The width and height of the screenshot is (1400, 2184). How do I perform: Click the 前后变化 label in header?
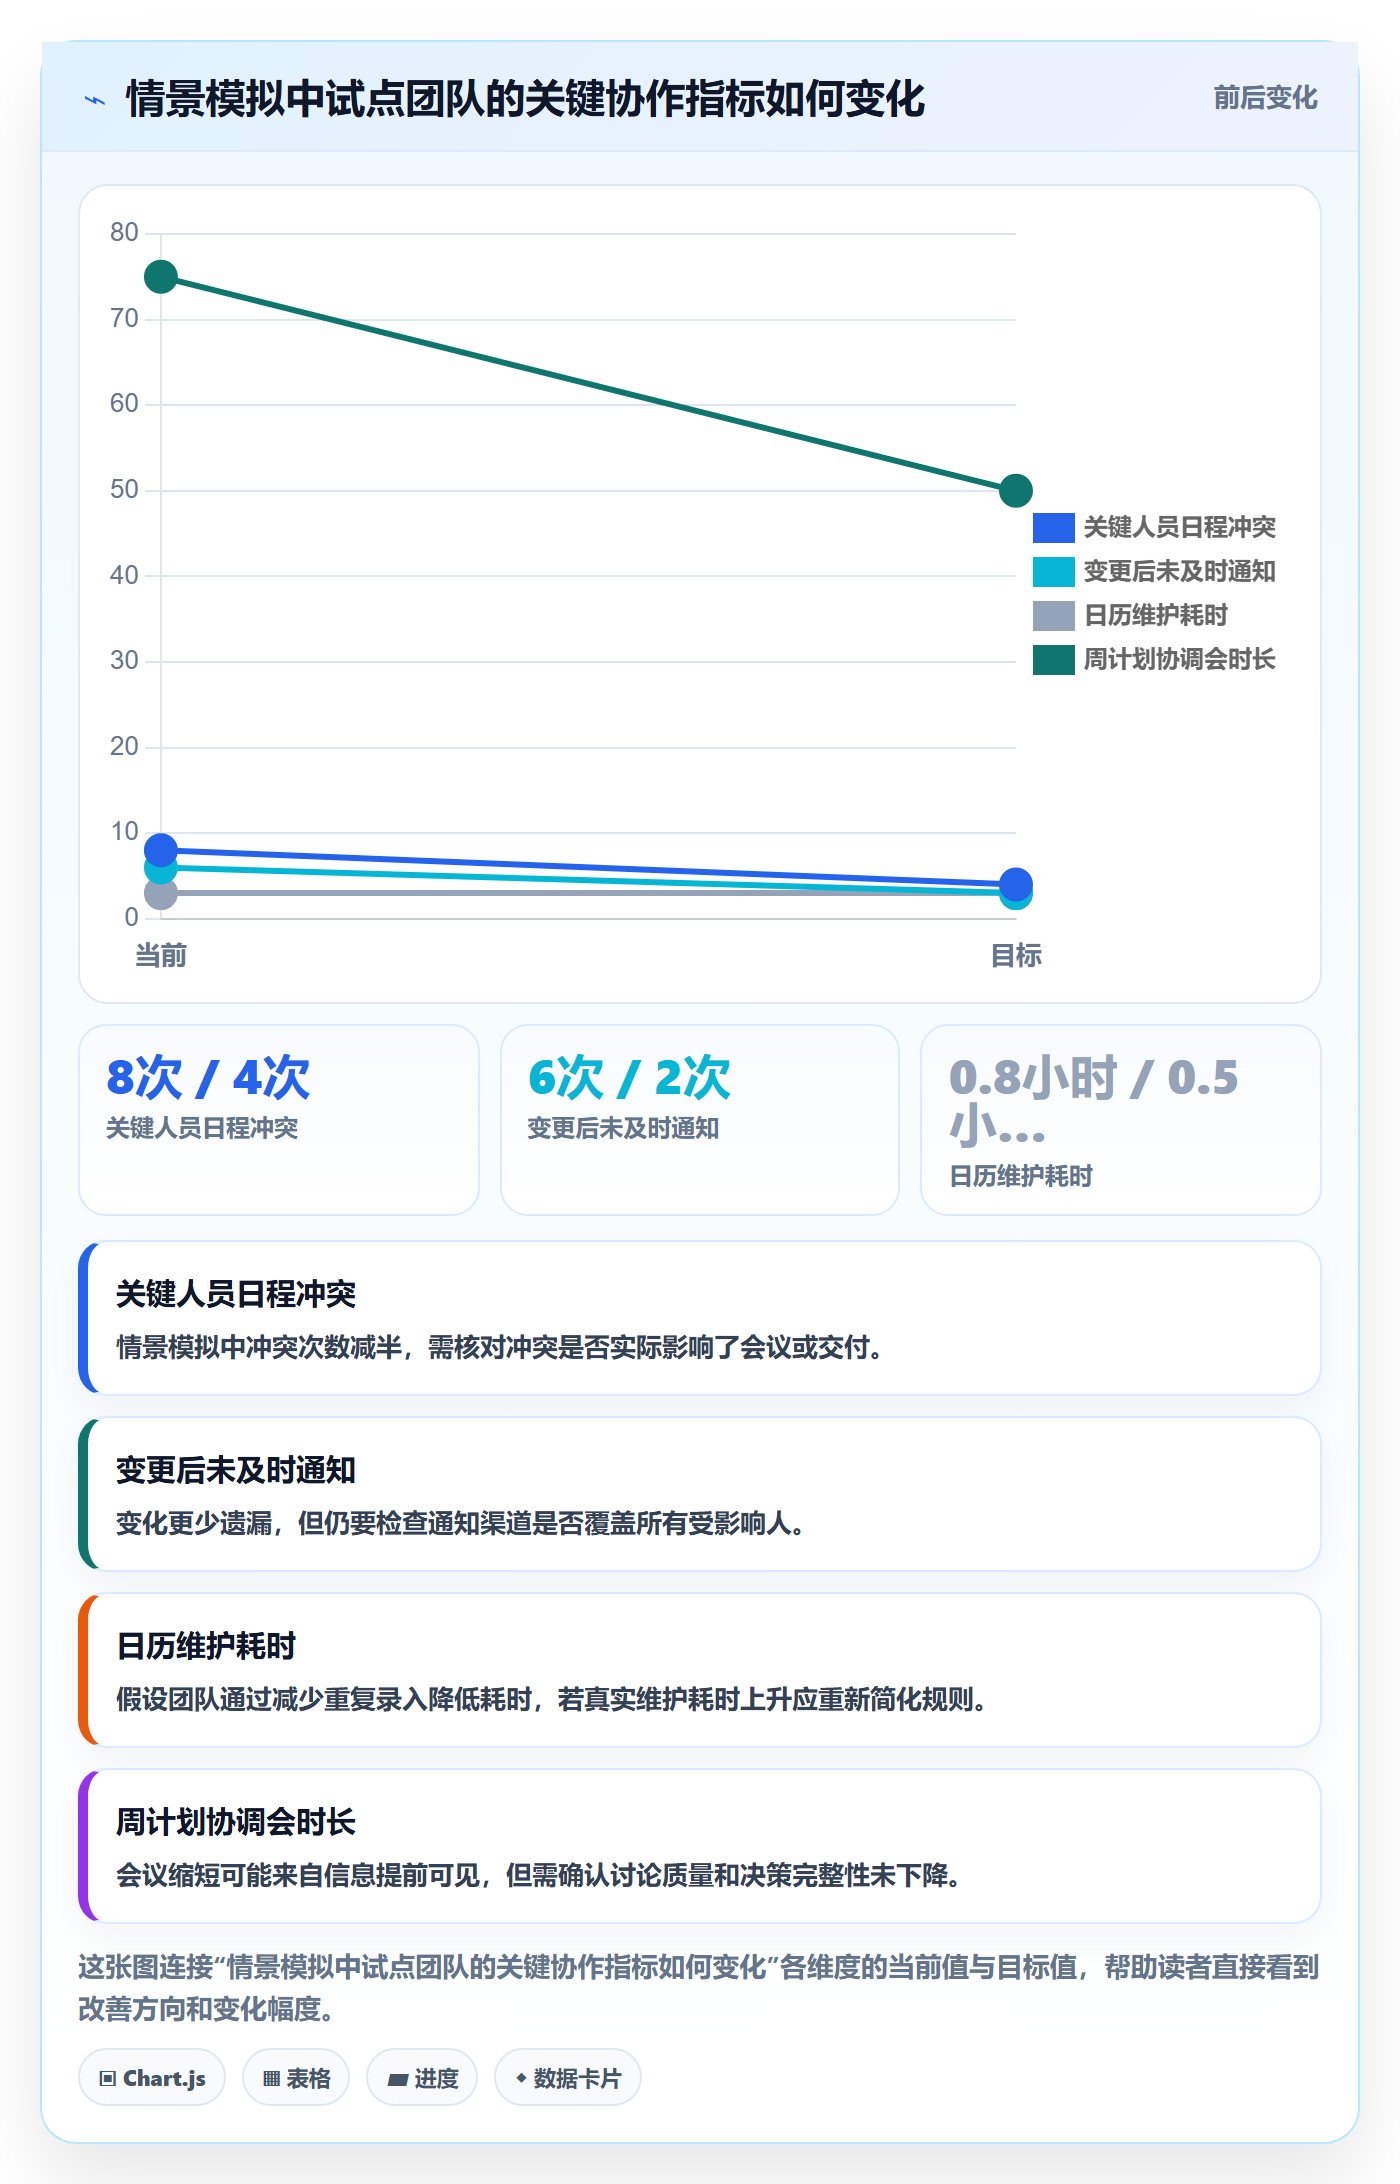pyautogui.click(x=1265, y=98)
